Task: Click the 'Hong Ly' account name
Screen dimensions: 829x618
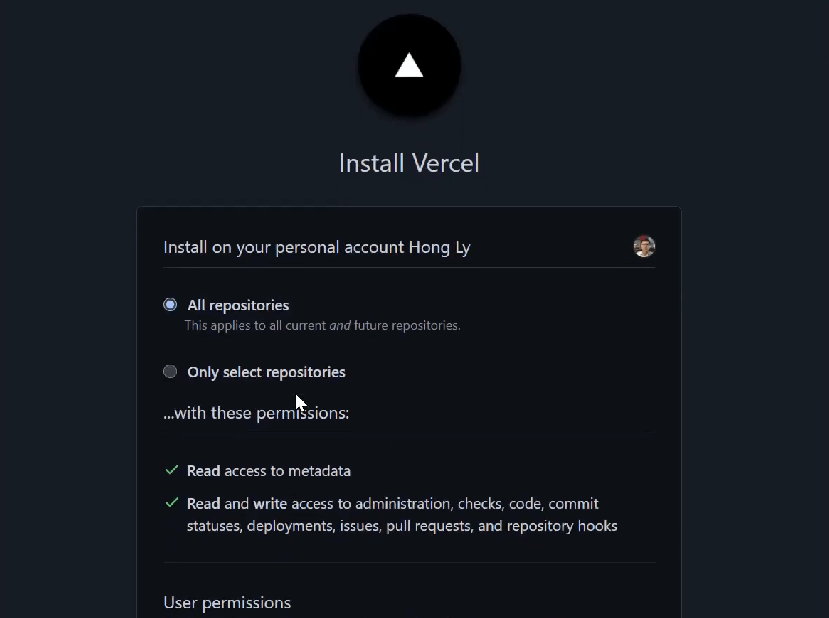Action: 439,248
